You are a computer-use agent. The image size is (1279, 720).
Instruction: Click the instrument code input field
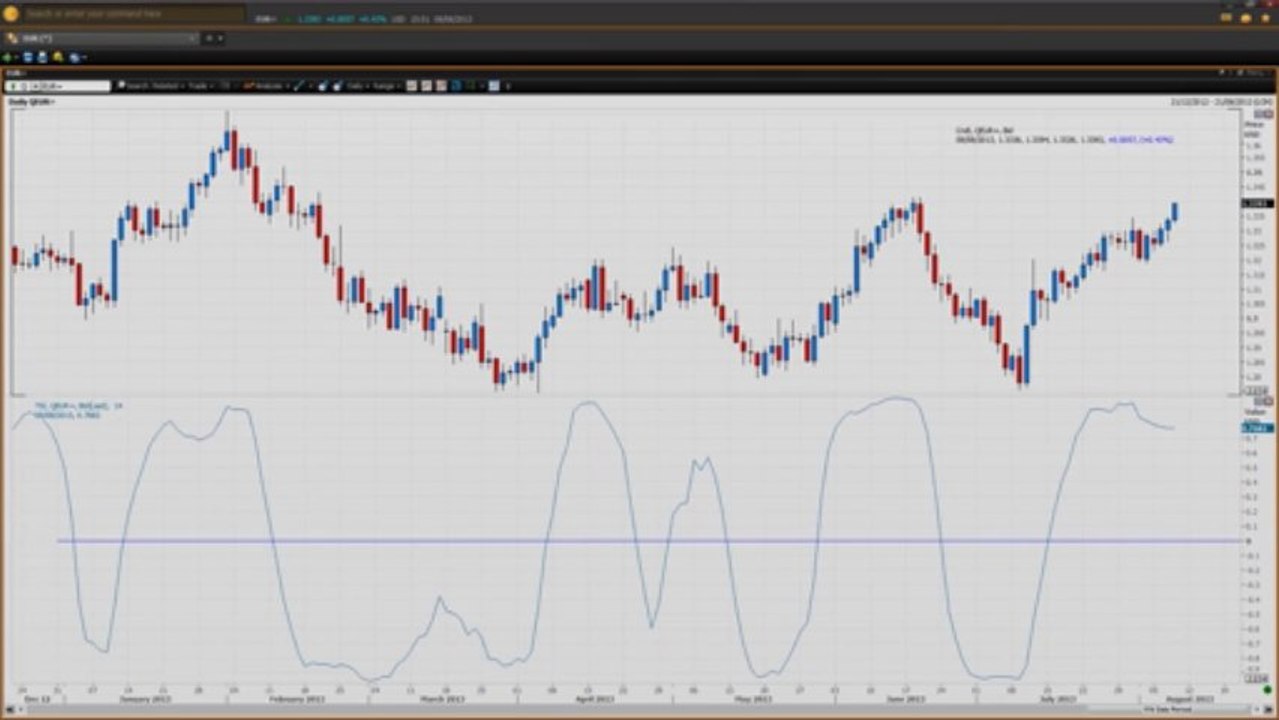(58, 86)
